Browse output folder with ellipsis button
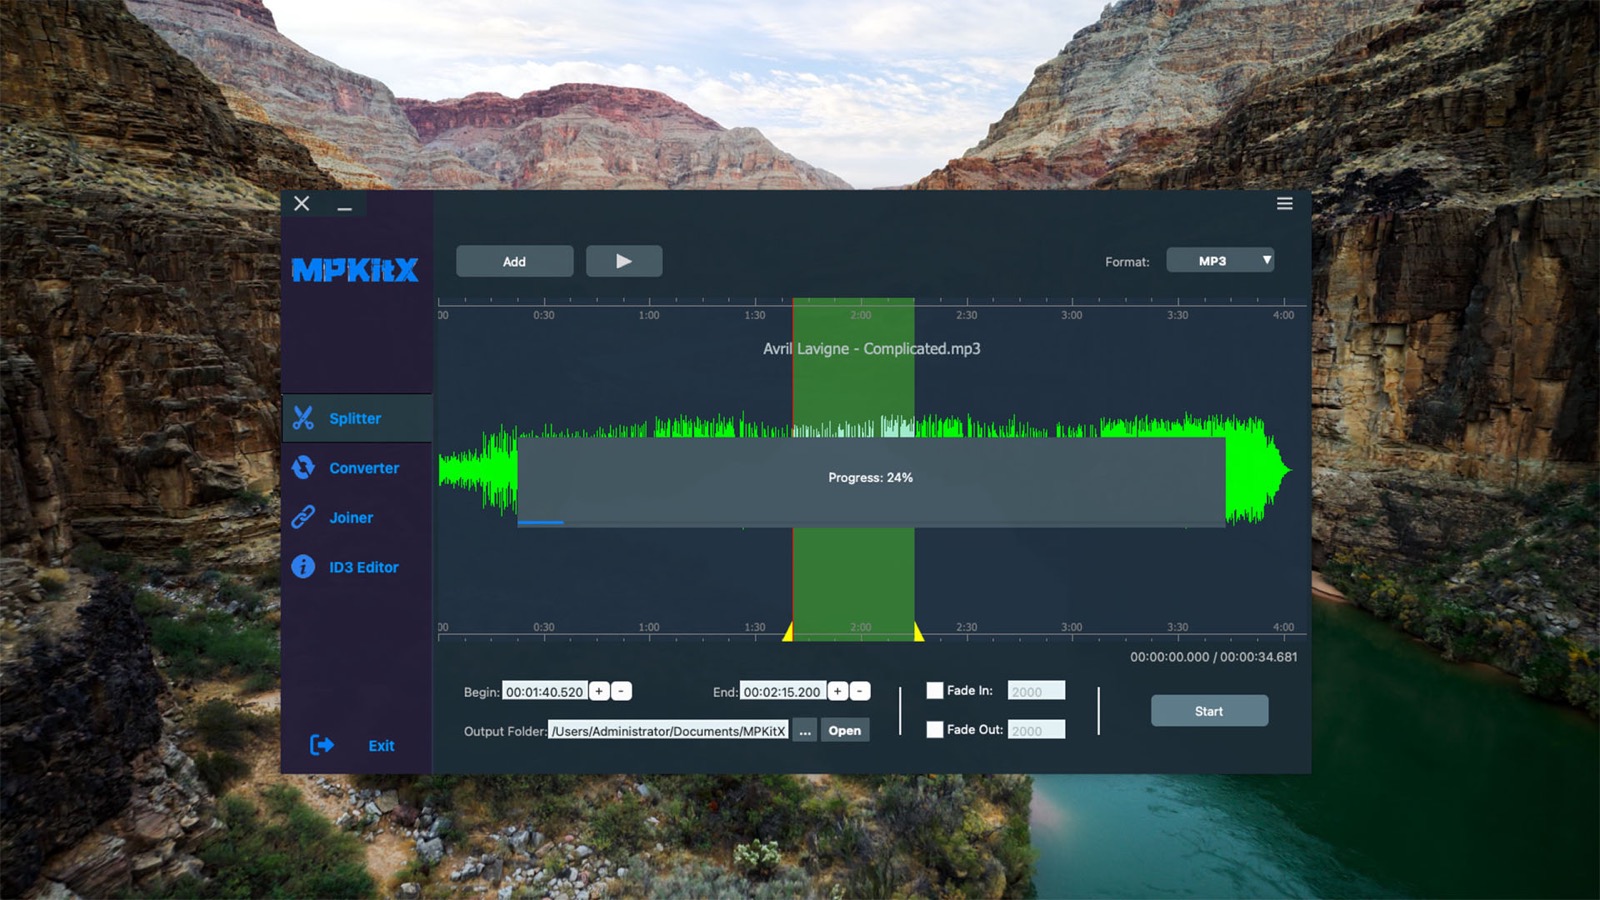 point(805,731)
